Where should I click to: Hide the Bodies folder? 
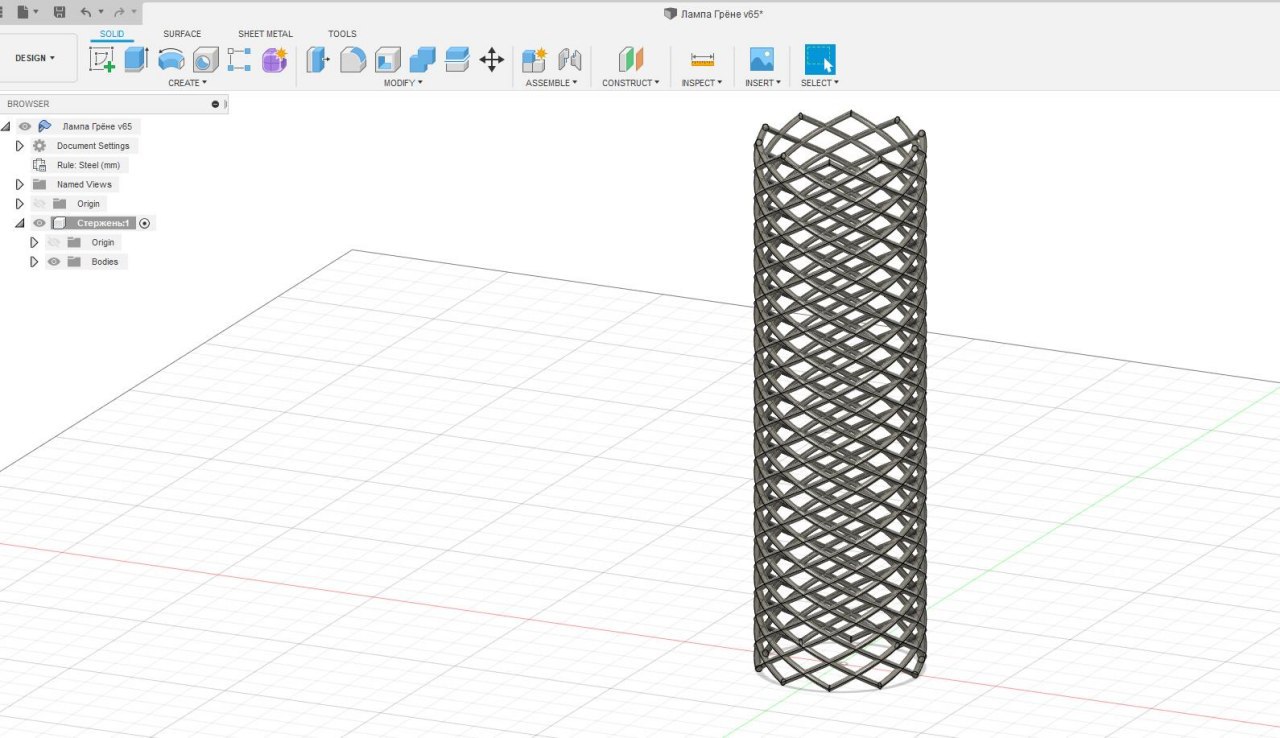pos(54,262)
